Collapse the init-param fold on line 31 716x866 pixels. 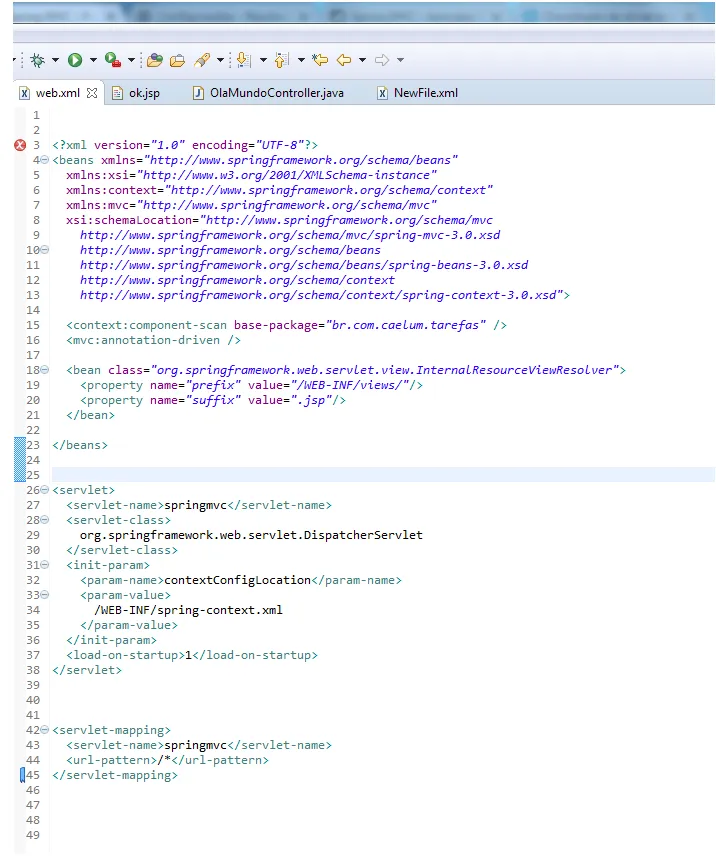[45, 565]
